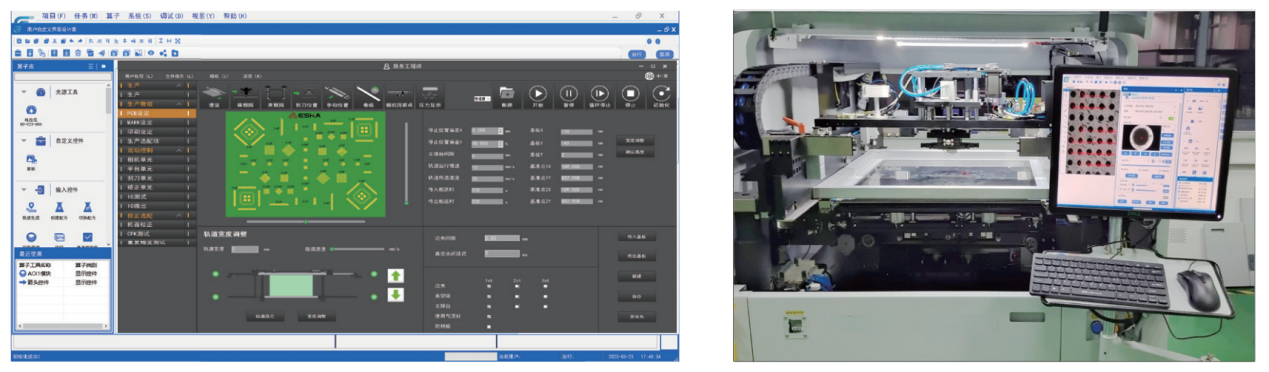This screenshot has height=372, width=1269.
Task: Click the 循环停止 step-play icon
Action: (x=600, y=92)
